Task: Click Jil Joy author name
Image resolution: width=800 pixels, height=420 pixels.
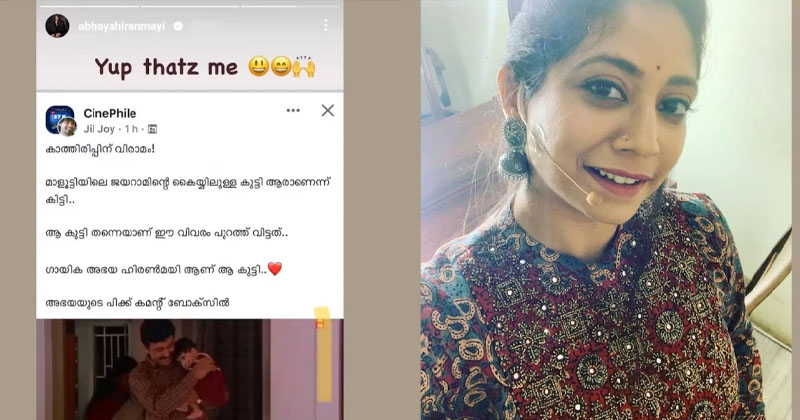Action: [99, 129]
